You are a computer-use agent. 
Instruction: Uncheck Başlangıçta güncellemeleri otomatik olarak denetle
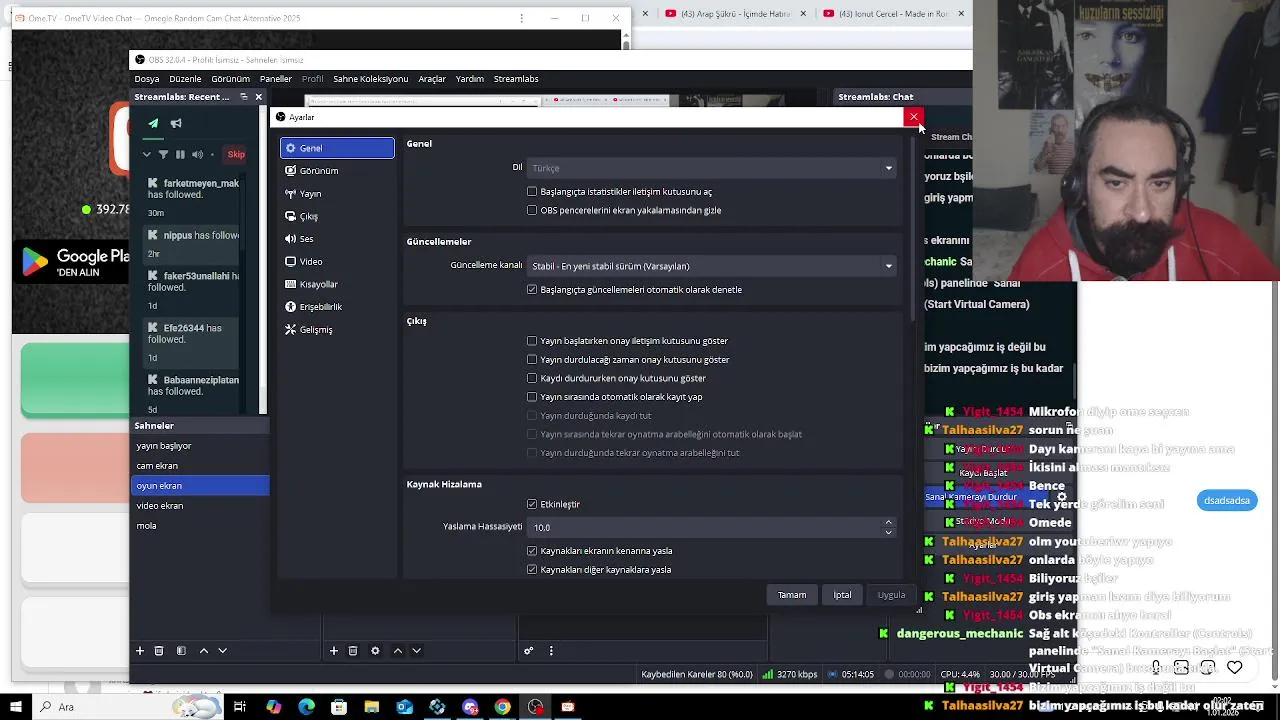click(532, 290)
